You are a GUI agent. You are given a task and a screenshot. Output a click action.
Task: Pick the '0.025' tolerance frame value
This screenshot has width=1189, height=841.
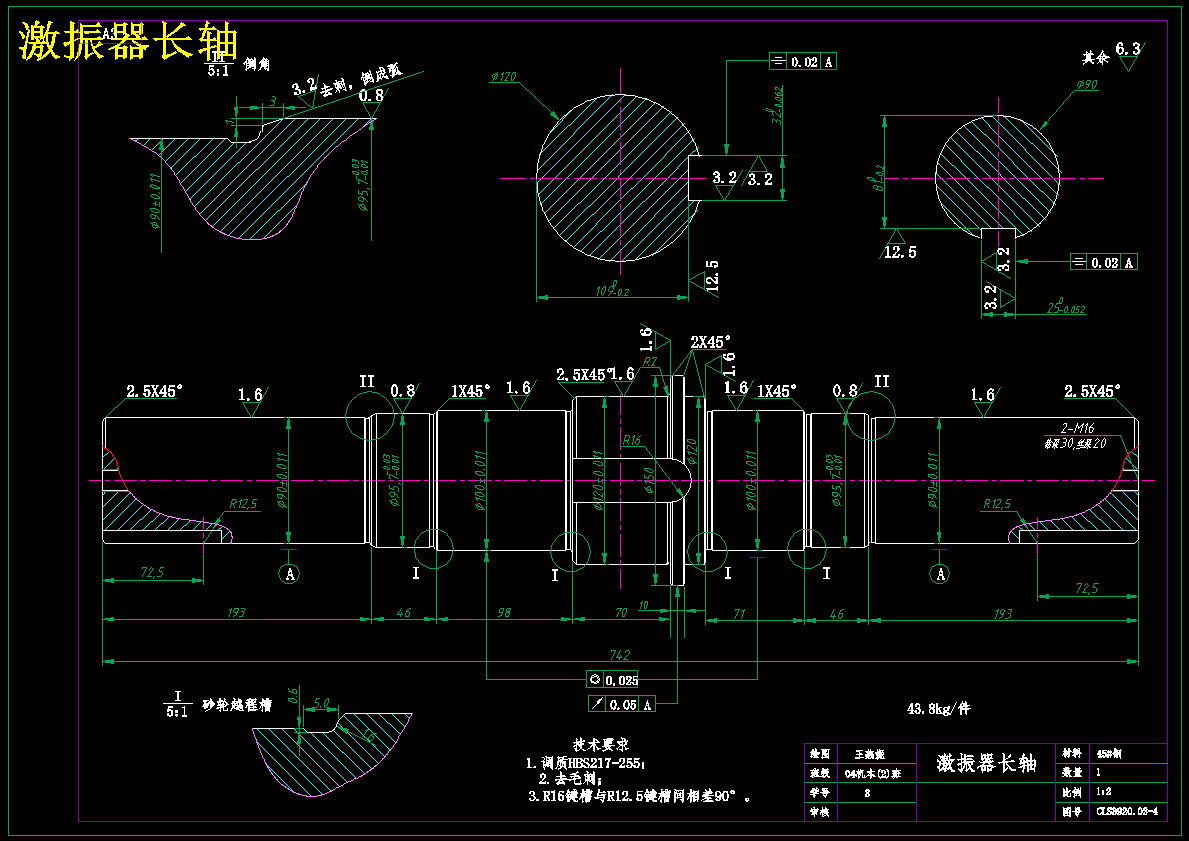pyautogui.click(x=622, y=680)
